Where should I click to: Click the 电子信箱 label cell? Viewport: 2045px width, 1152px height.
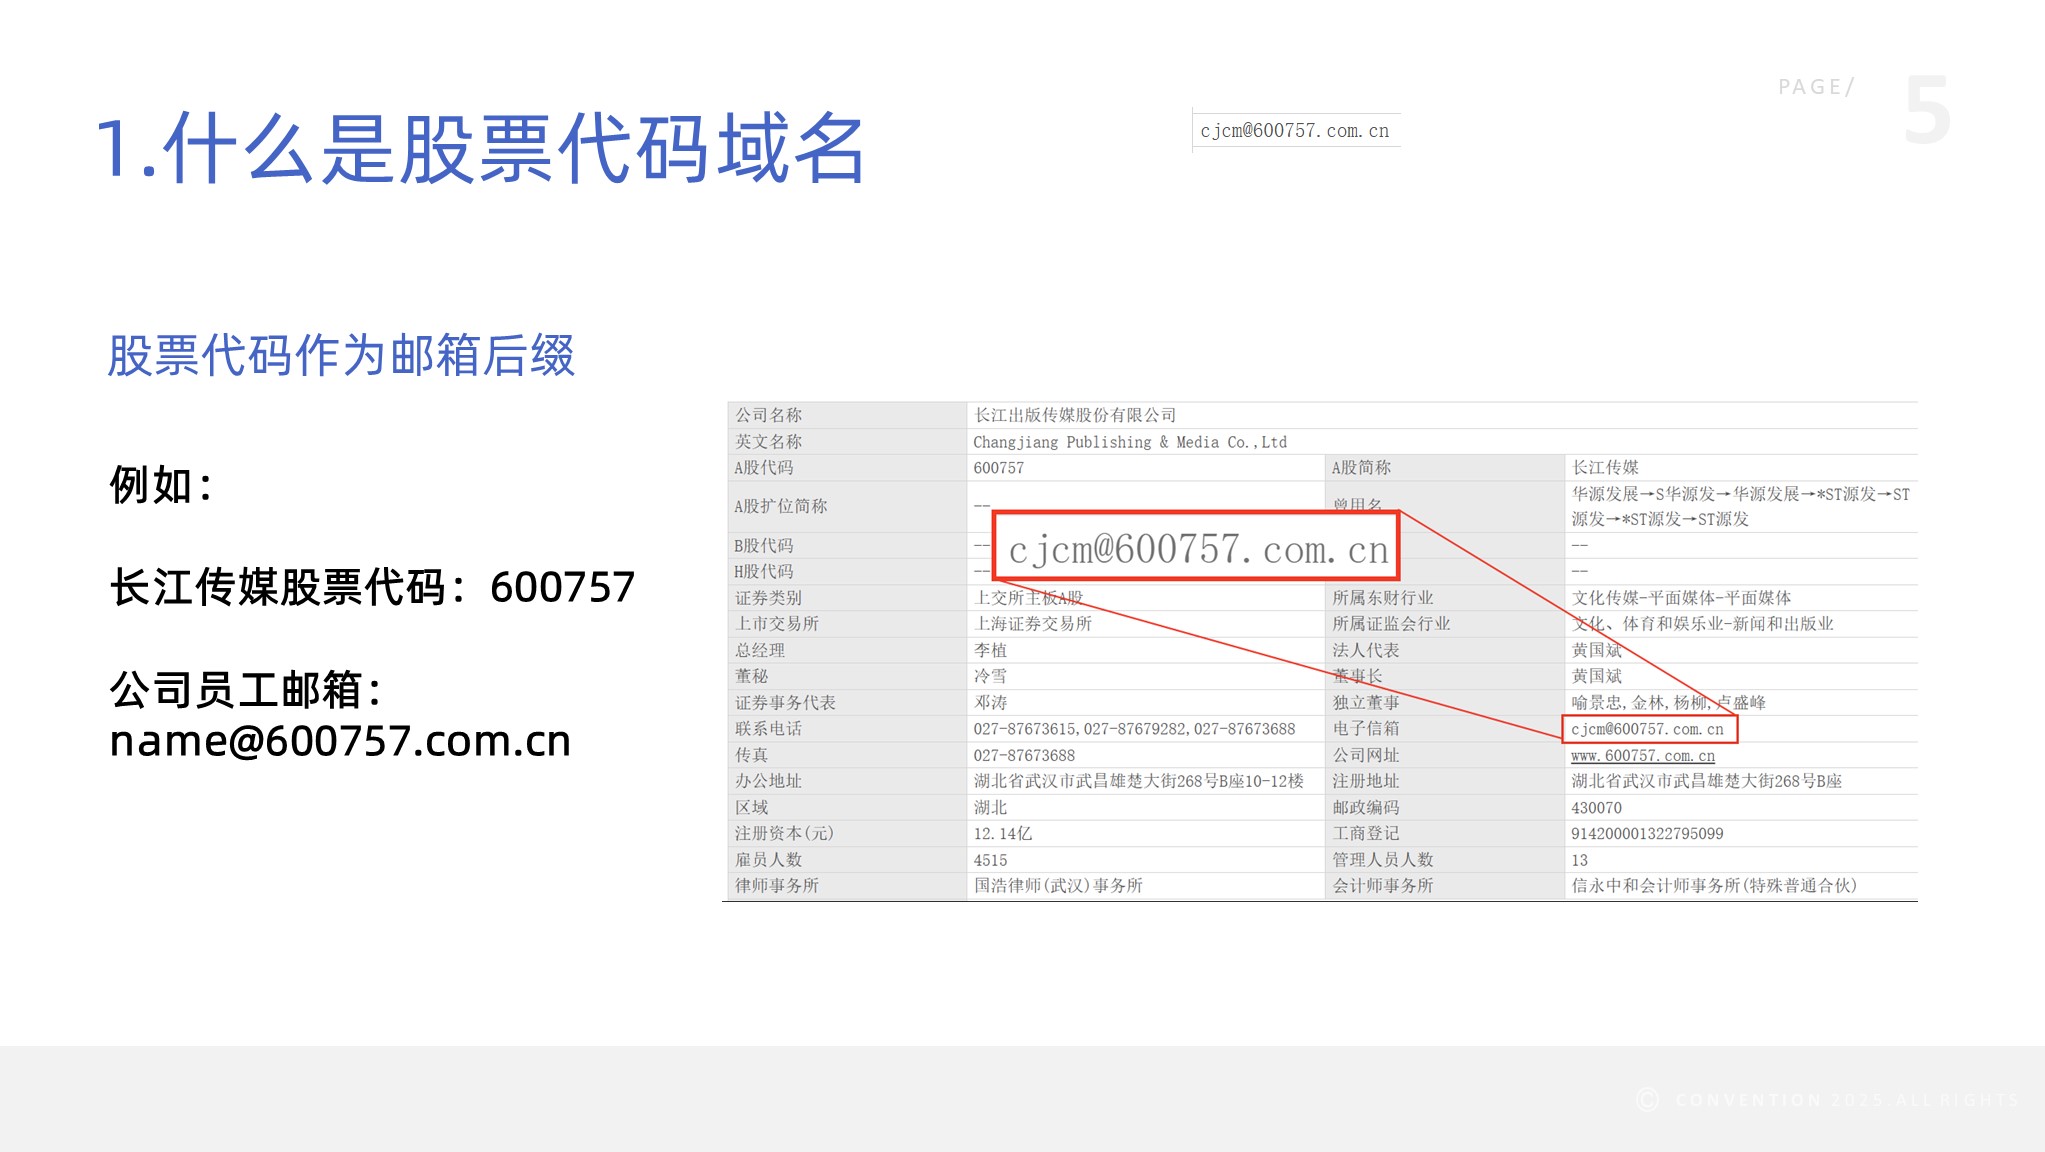click(x=1365, y=729)
